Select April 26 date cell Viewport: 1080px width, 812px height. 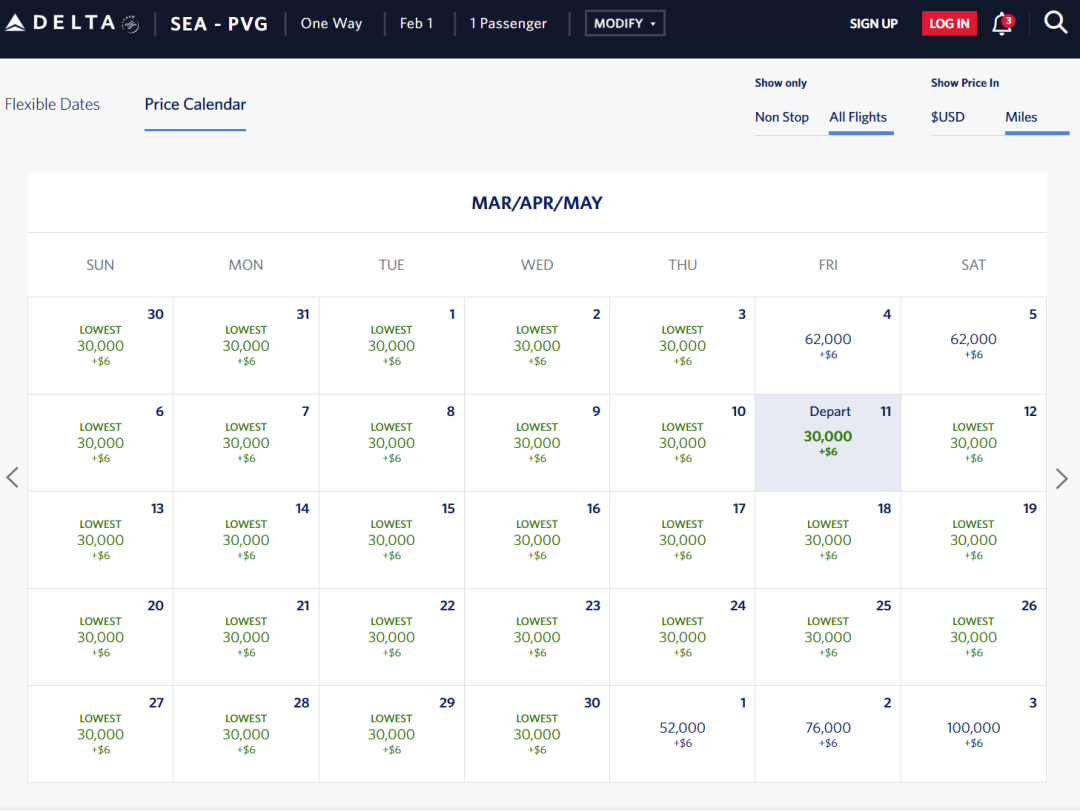pyautogui.click(x=973, y=637)
